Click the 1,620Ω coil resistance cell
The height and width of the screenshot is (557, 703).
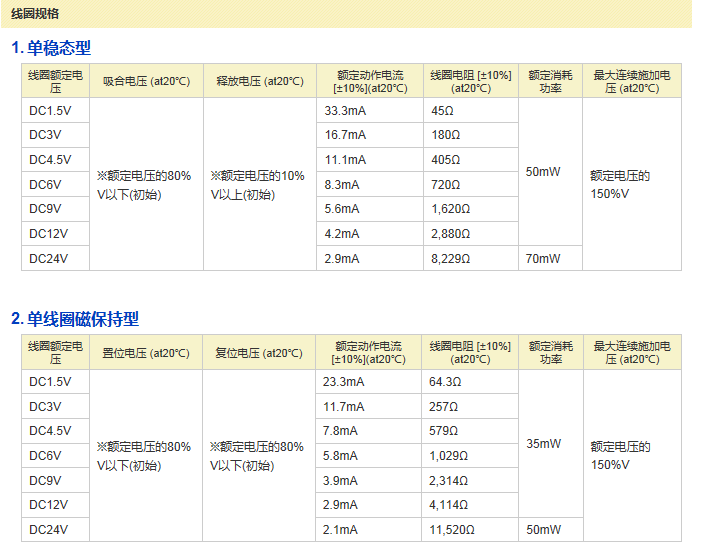[x=448, y=209]
